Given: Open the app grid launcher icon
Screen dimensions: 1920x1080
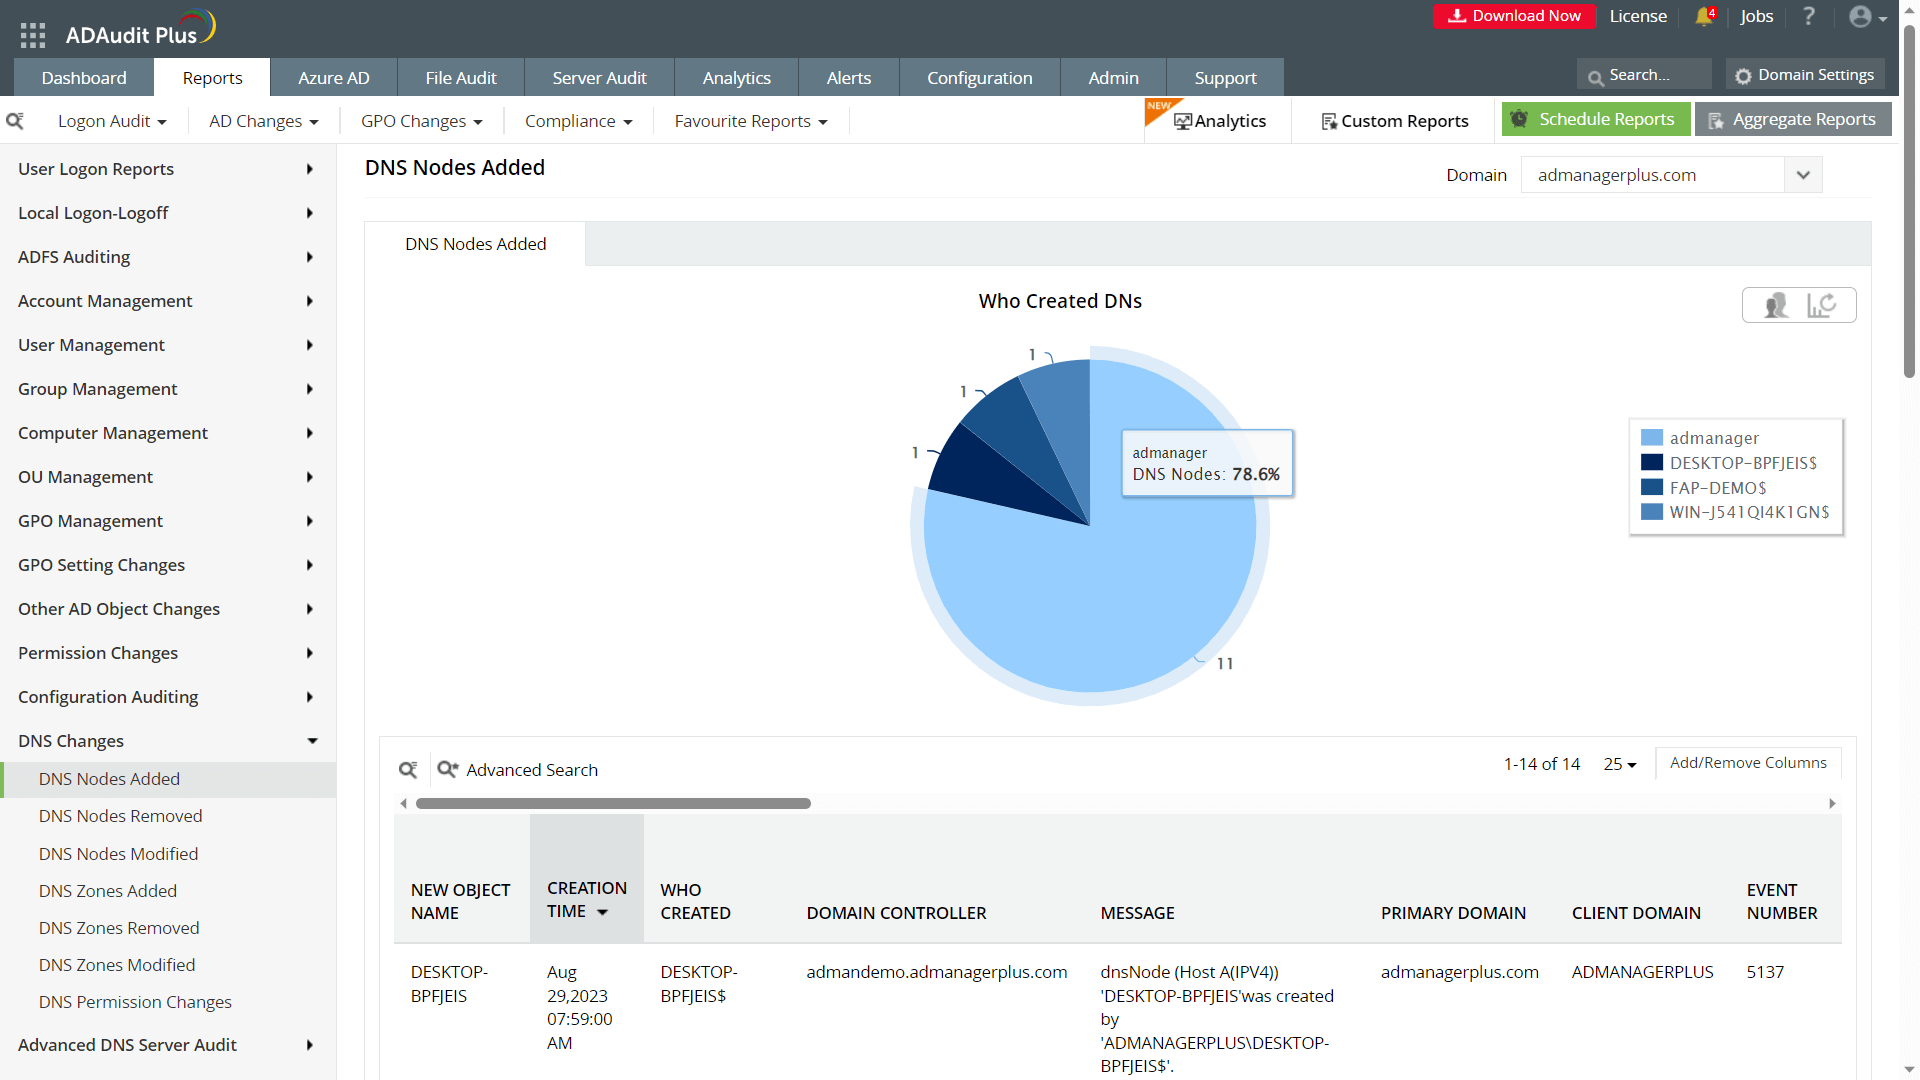Looking at the screenshot, I should tap(32, 35).
